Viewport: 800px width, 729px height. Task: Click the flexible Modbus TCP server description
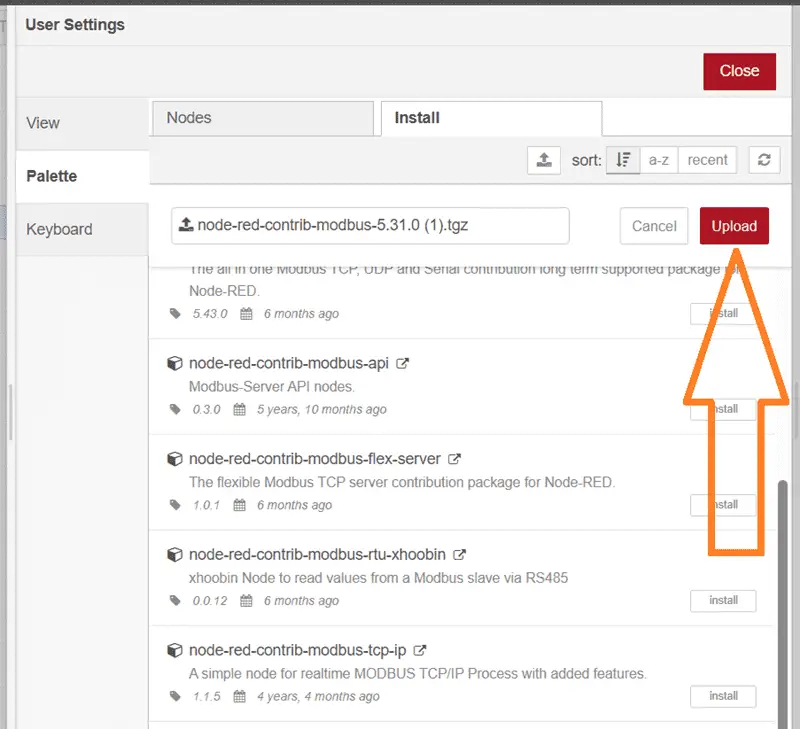(402, 482)
